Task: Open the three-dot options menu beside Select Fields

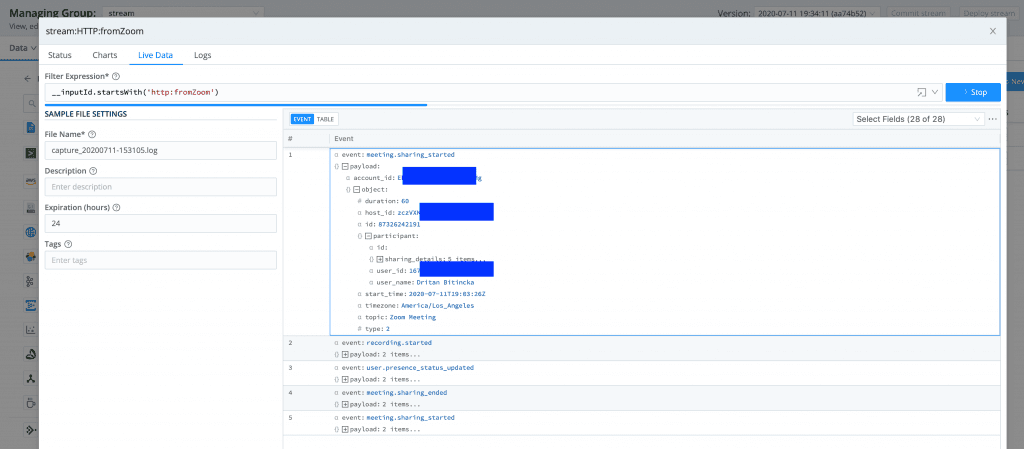Action: (x=993, y=119)
